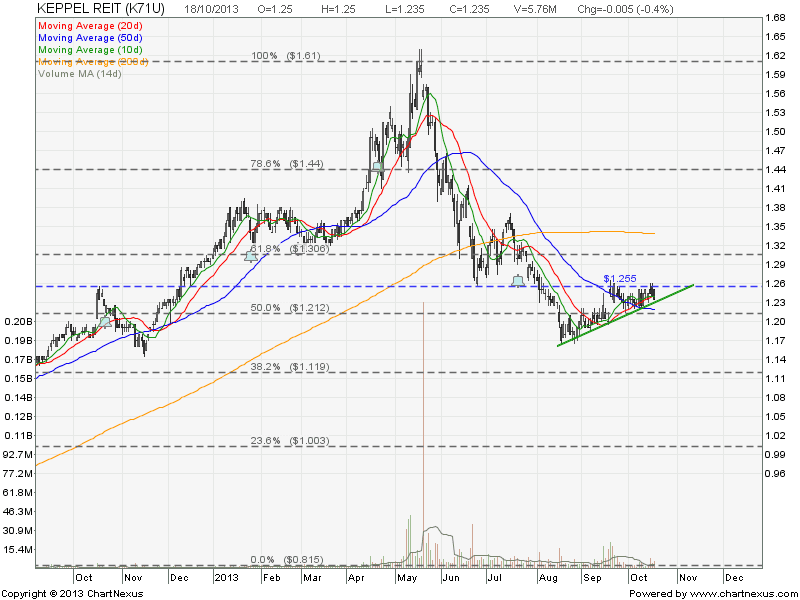Click the Aug label on the time axis
This screenshot has height=600, width=800.
[x=548, y=578]
